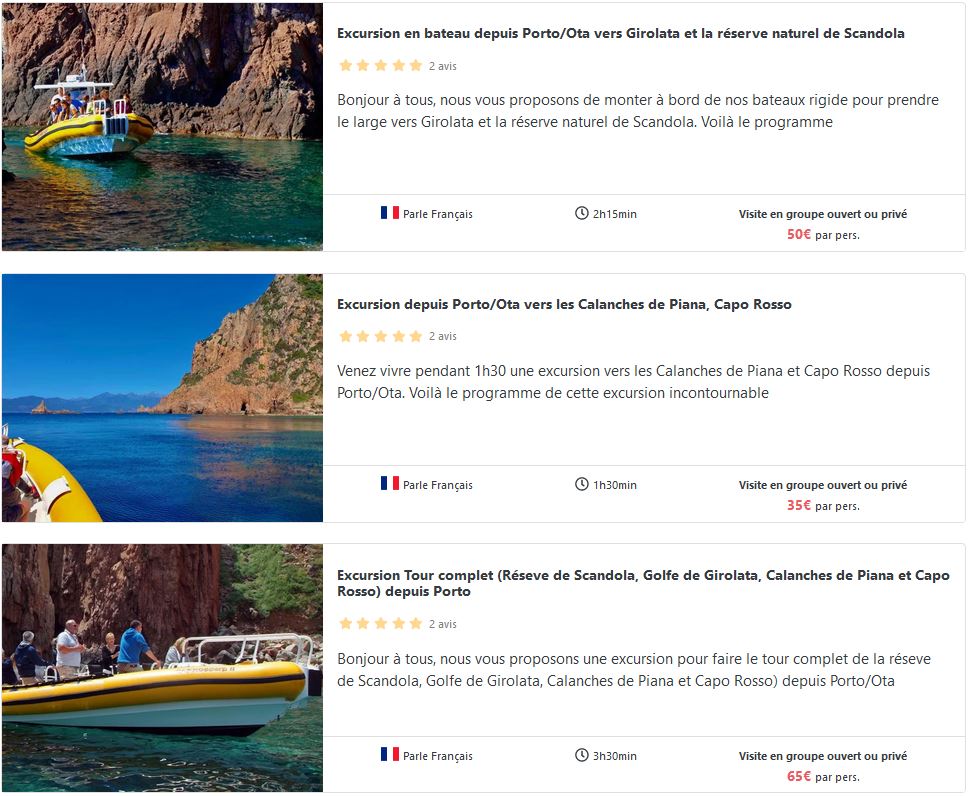Open the photo of passengers on yellow boat
This screenshot has height=796, width=970.
click(x=162, y=668)
